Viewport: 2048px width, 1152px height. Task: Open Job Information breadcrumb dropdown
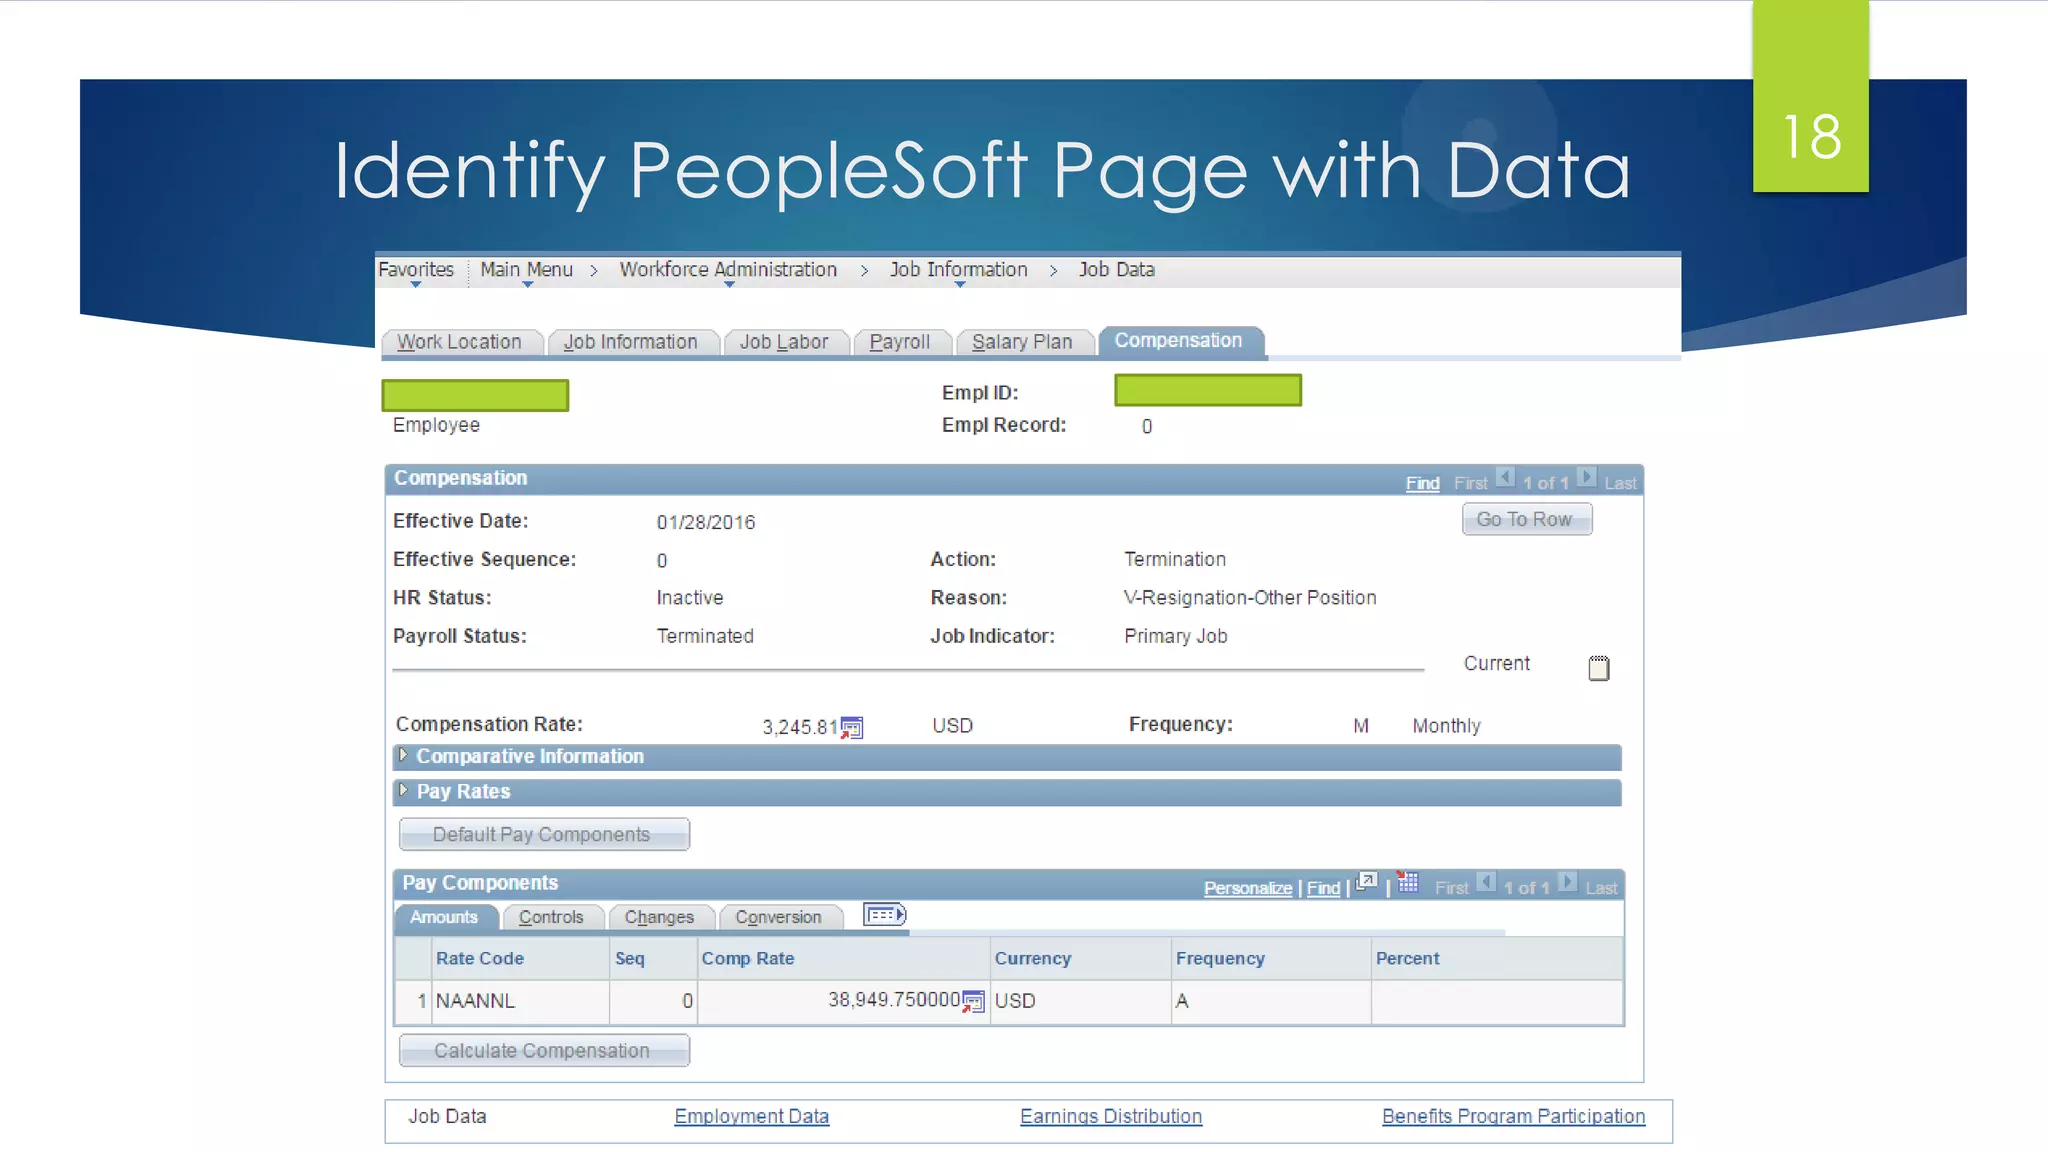tap(959, 271)
